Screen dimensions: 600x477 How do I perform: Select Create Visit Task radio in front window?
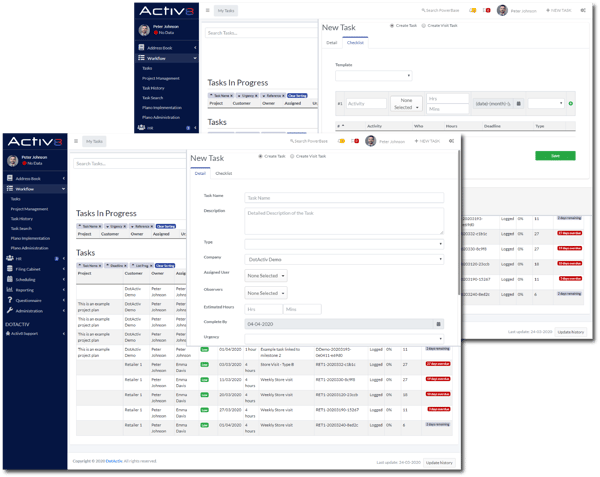(292, 156)
